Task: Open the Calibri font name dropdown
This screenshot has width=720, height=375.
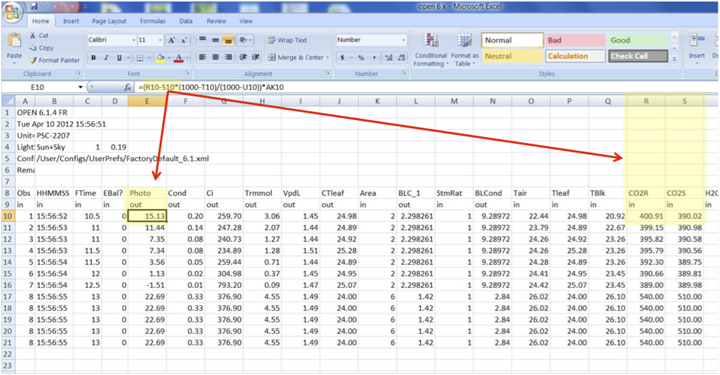Action: (x=134, y=40)
